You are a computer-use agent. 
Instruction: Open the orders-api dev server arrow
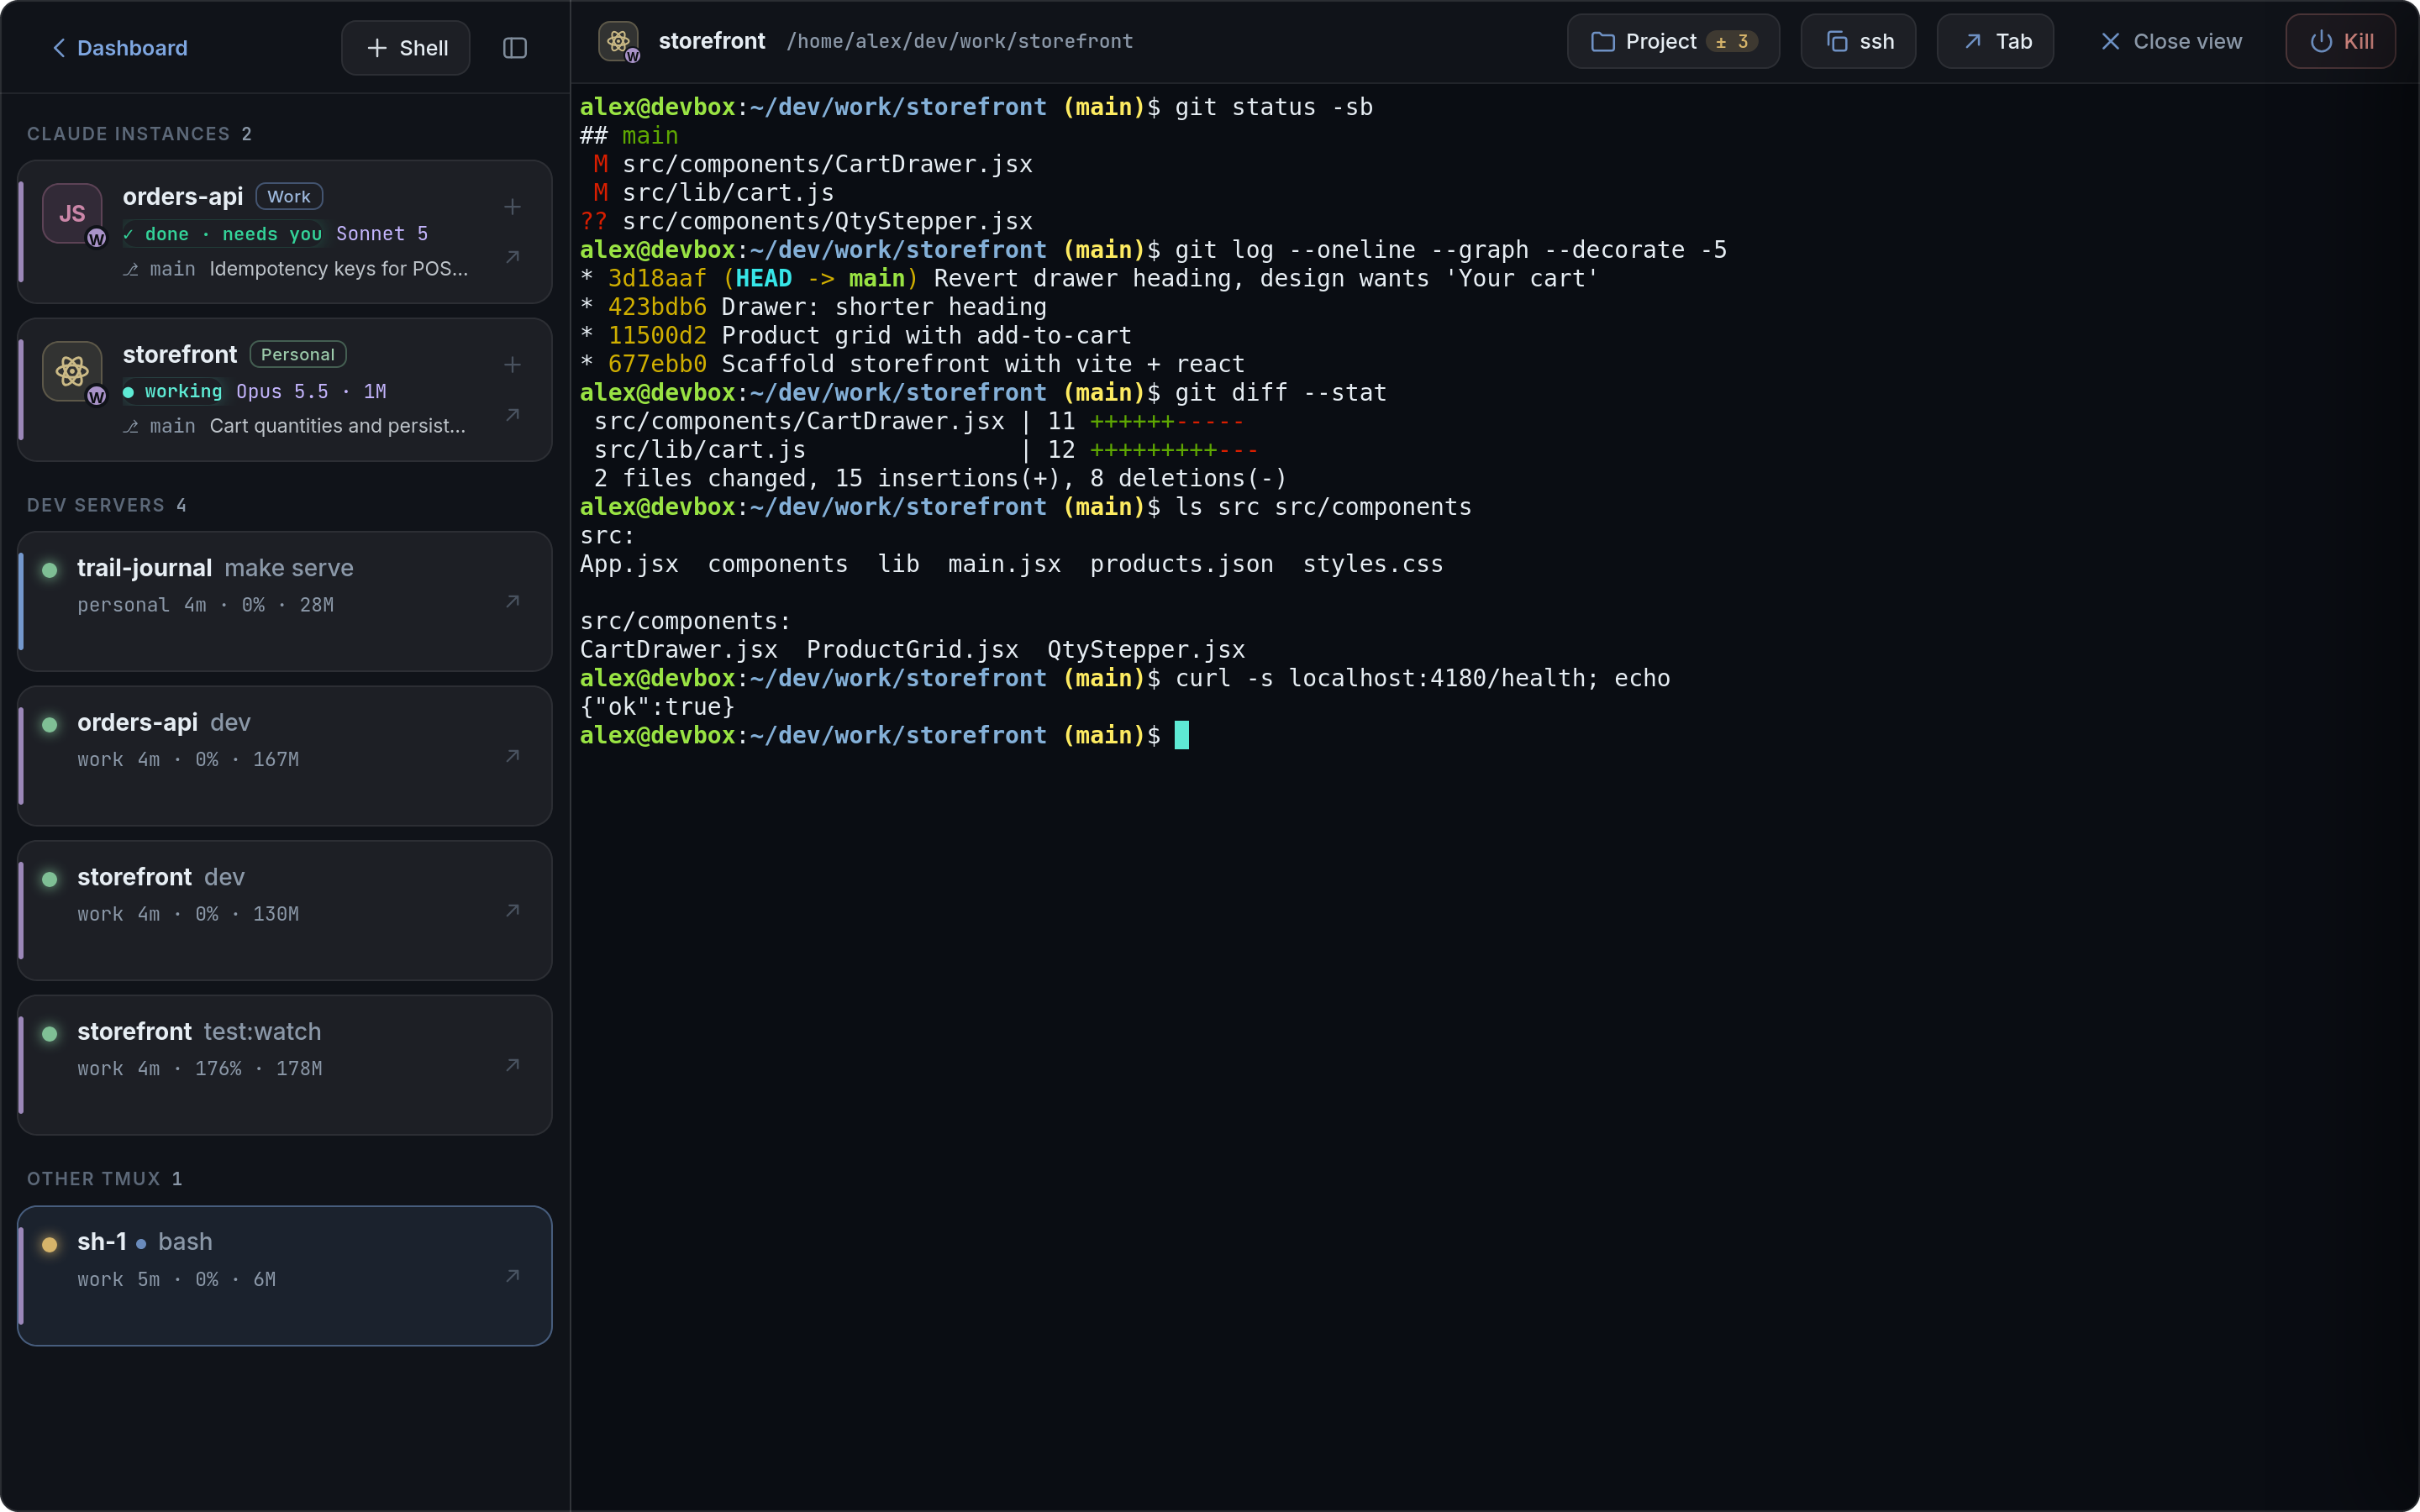[x=512, y=756]
